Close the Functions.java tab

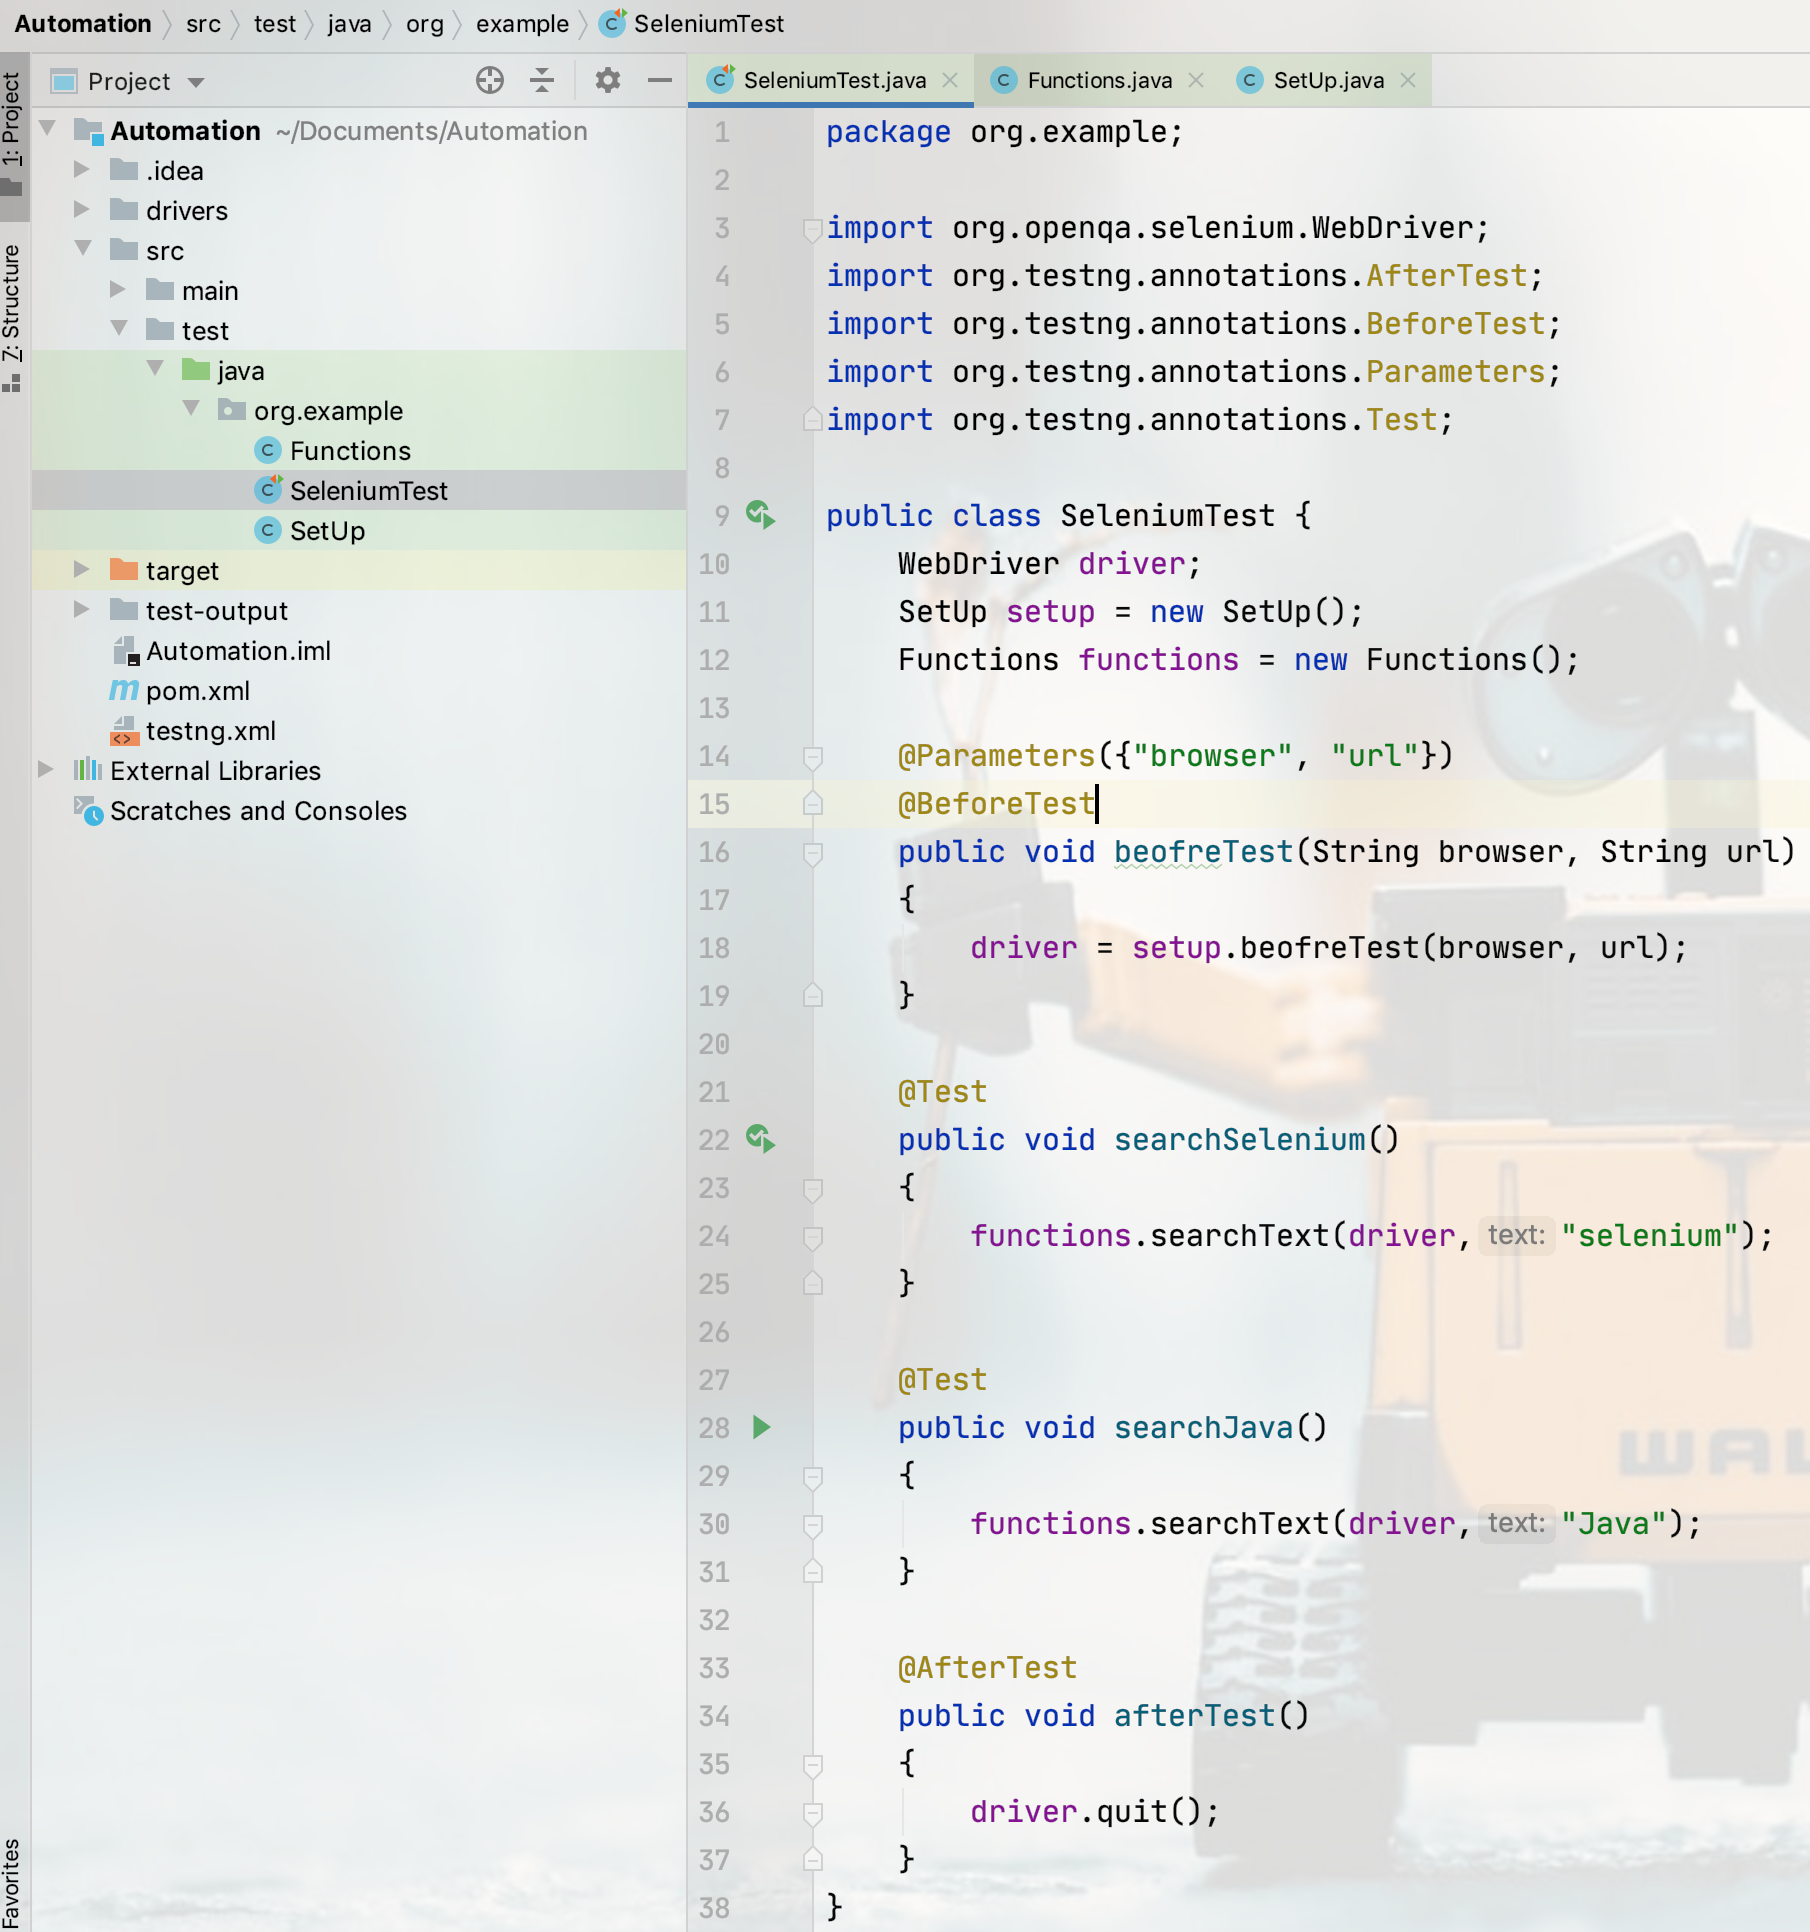coord(1196,80)
